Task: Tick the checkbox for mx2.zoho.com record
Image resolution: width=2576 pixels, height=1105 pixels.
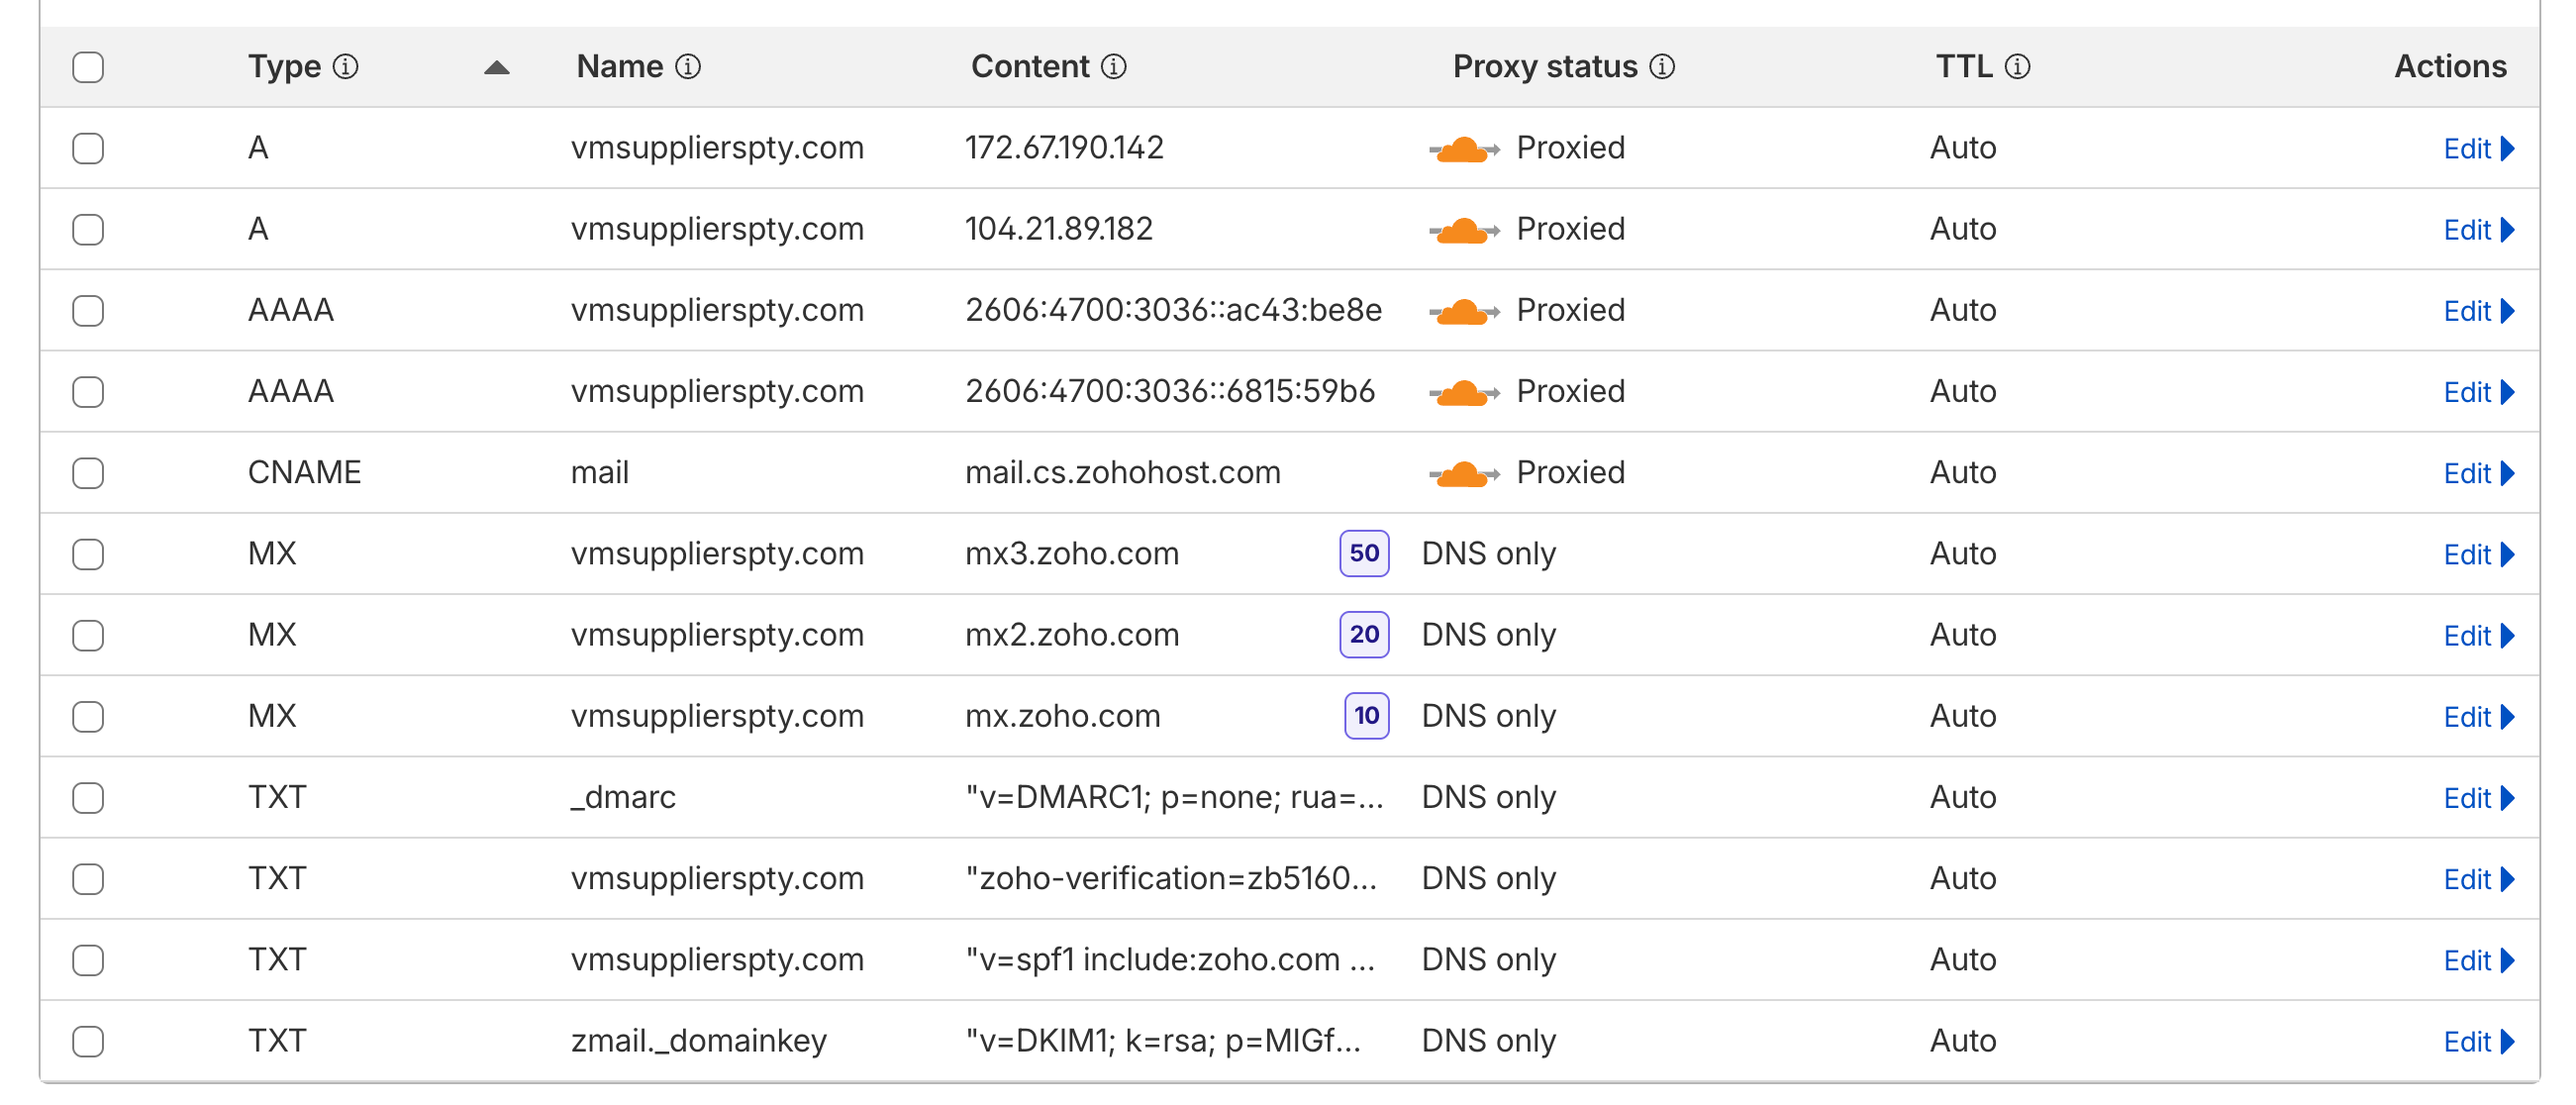Action: tap(88, 635)
